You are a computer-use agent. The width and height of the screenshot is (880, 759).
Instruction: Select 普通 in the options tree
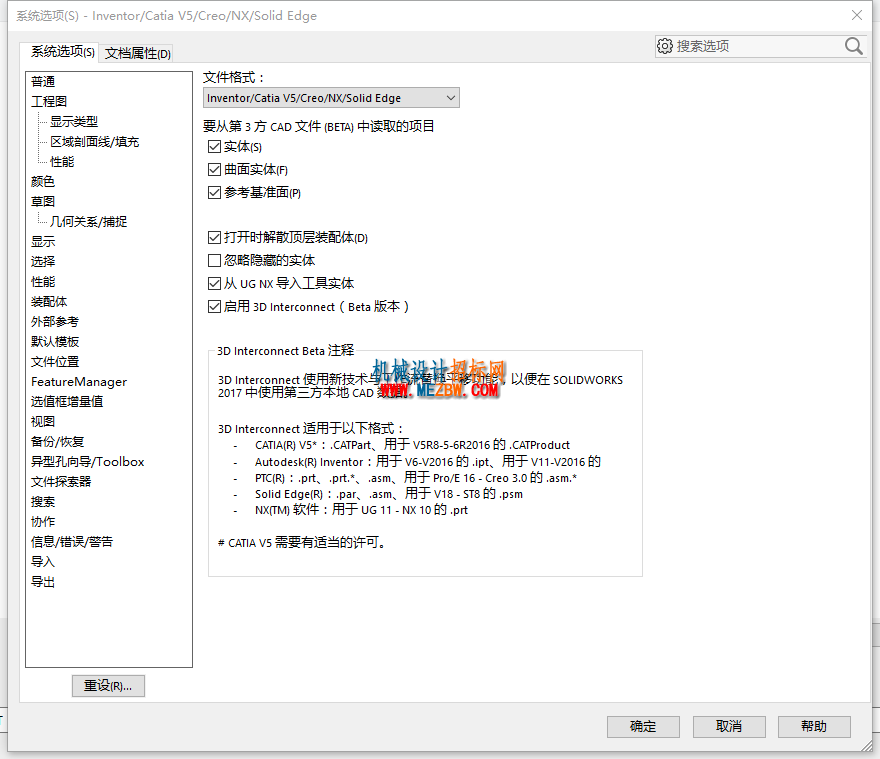click(43, 82)
